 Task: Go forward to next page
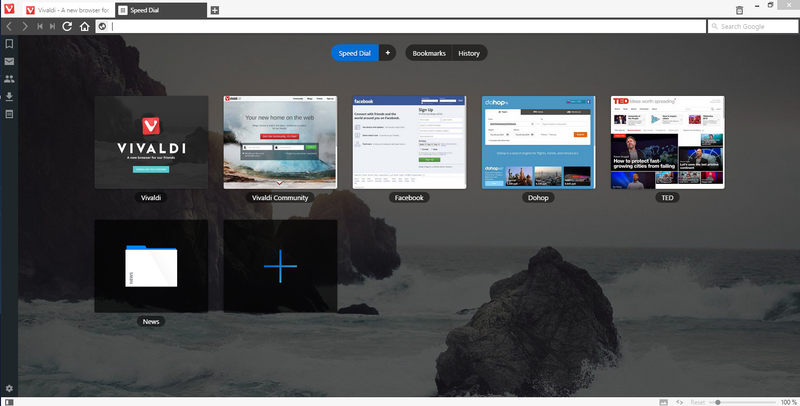24,26
